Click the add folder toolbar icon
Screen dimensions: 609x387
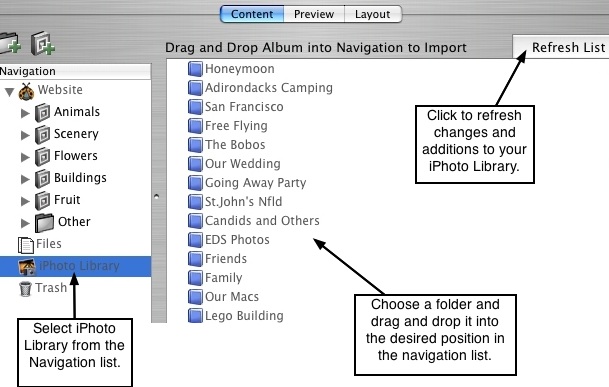tap(10, 44)
